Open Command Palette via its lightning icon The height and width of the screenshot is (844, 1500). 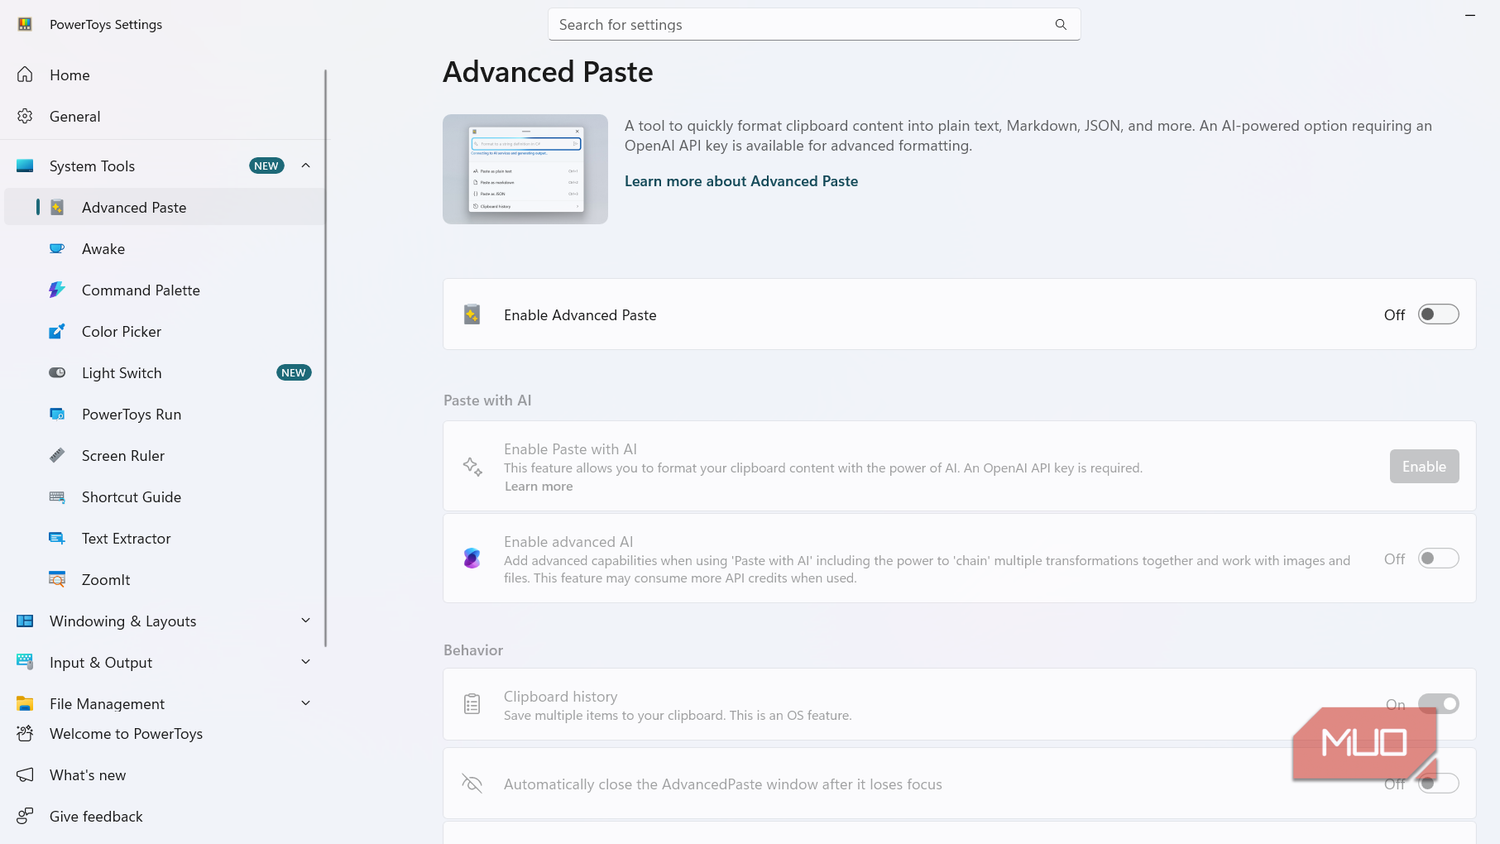coord(57,290)
